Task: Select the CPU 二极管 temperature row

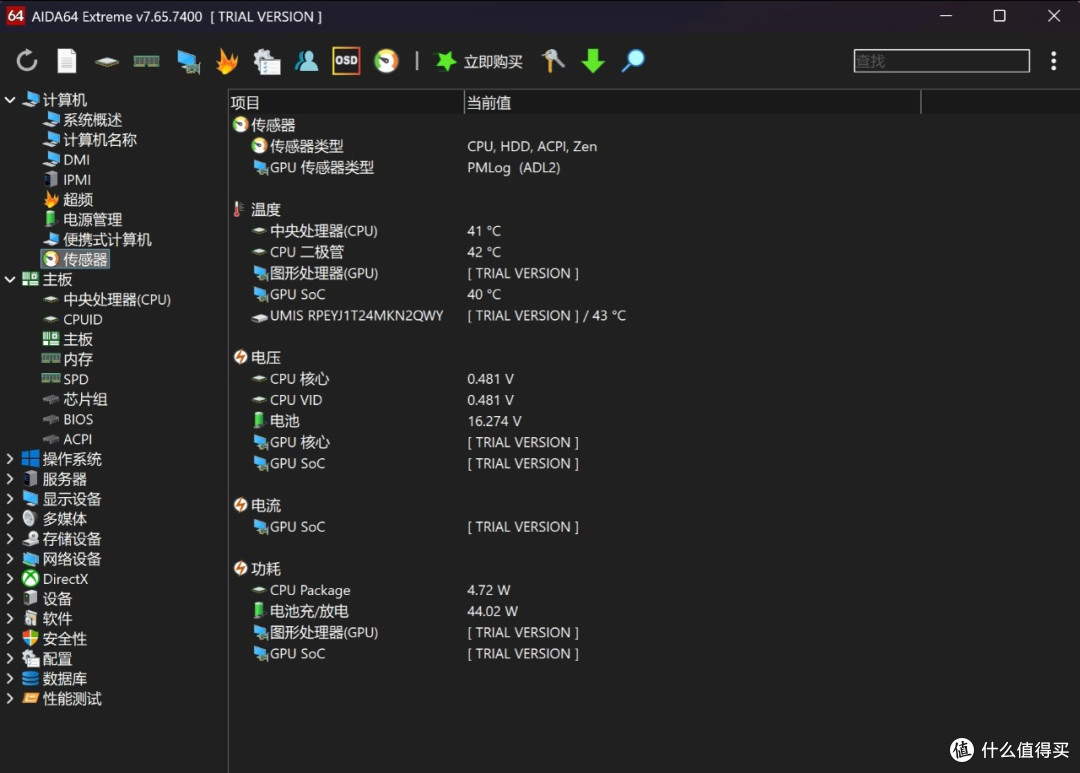Action: click(x=379, y=252)
